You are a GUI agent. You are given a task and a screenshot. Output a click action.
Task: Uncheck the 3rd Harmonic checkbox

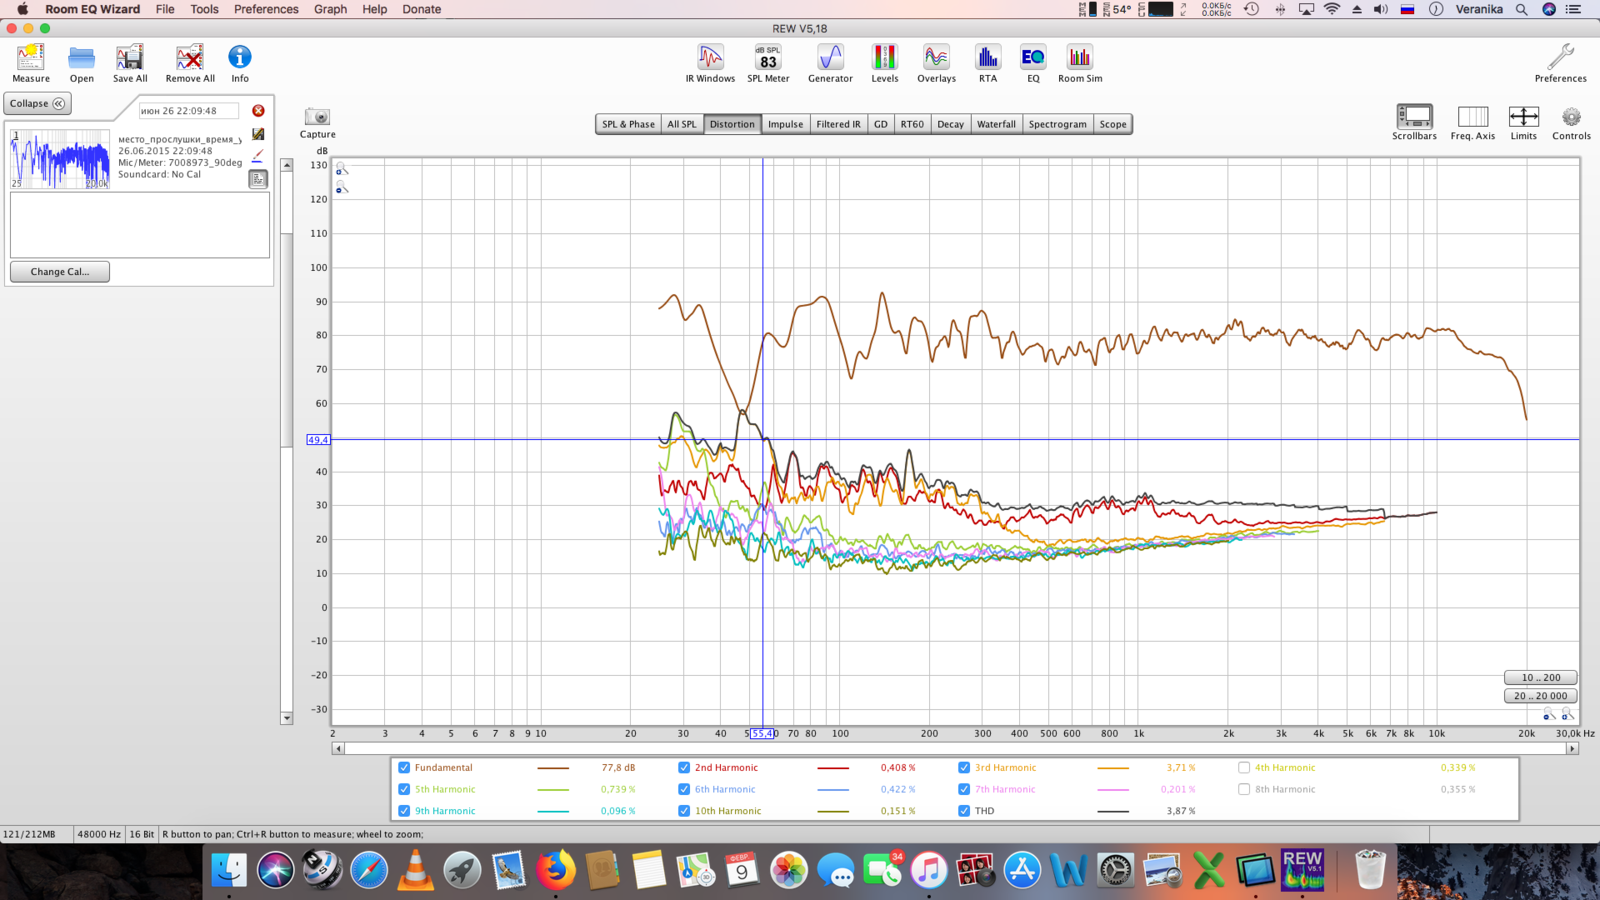click(964, 768)
